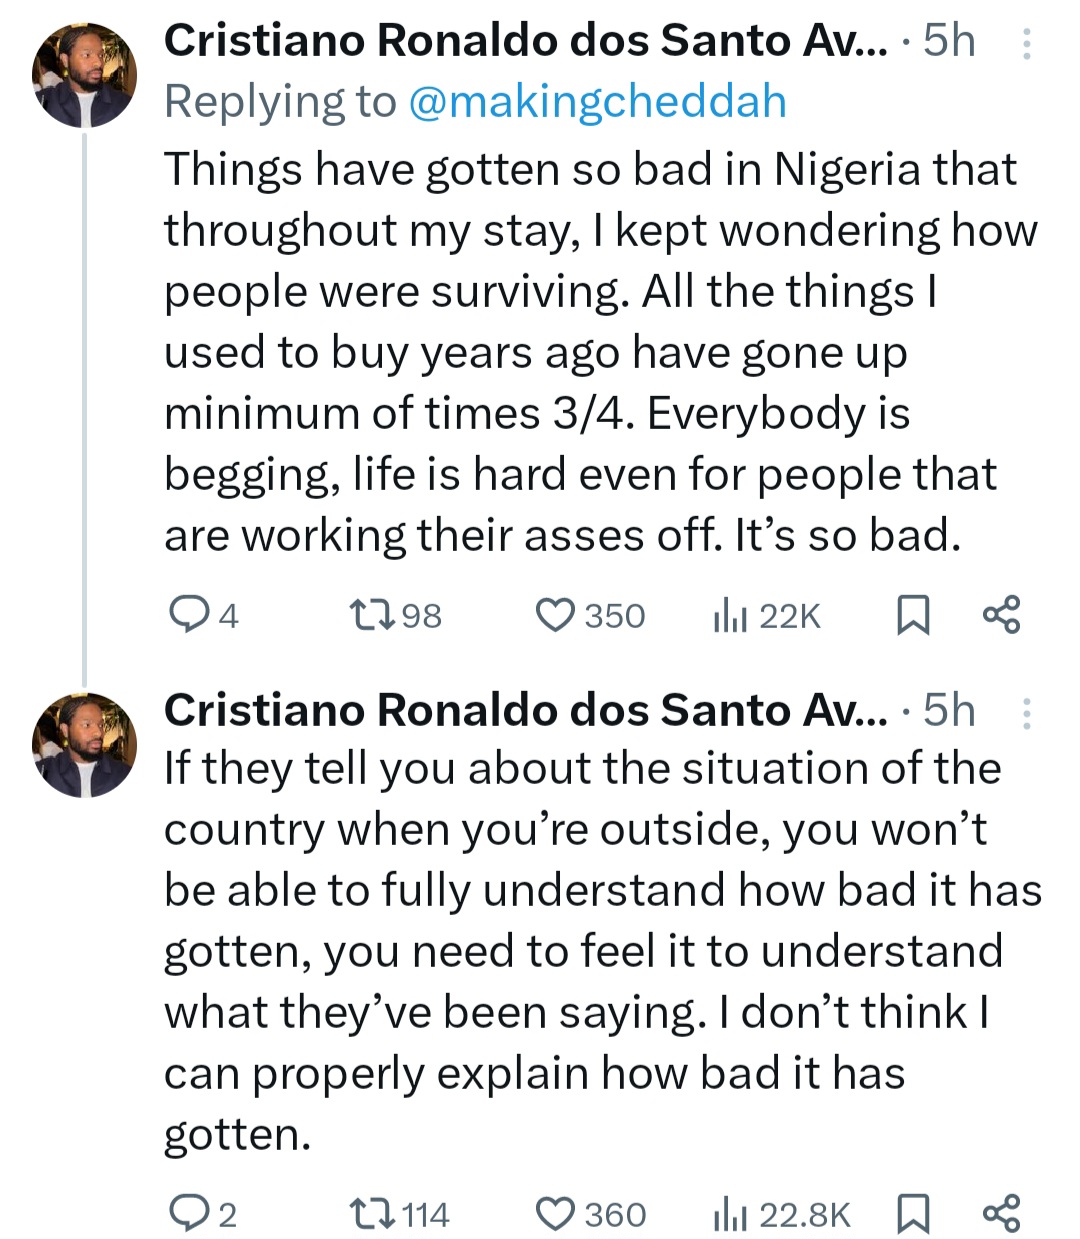Retweet the second tweet with 114 reposts
Screen dimensions: 1080x1239
[373, 1214]
